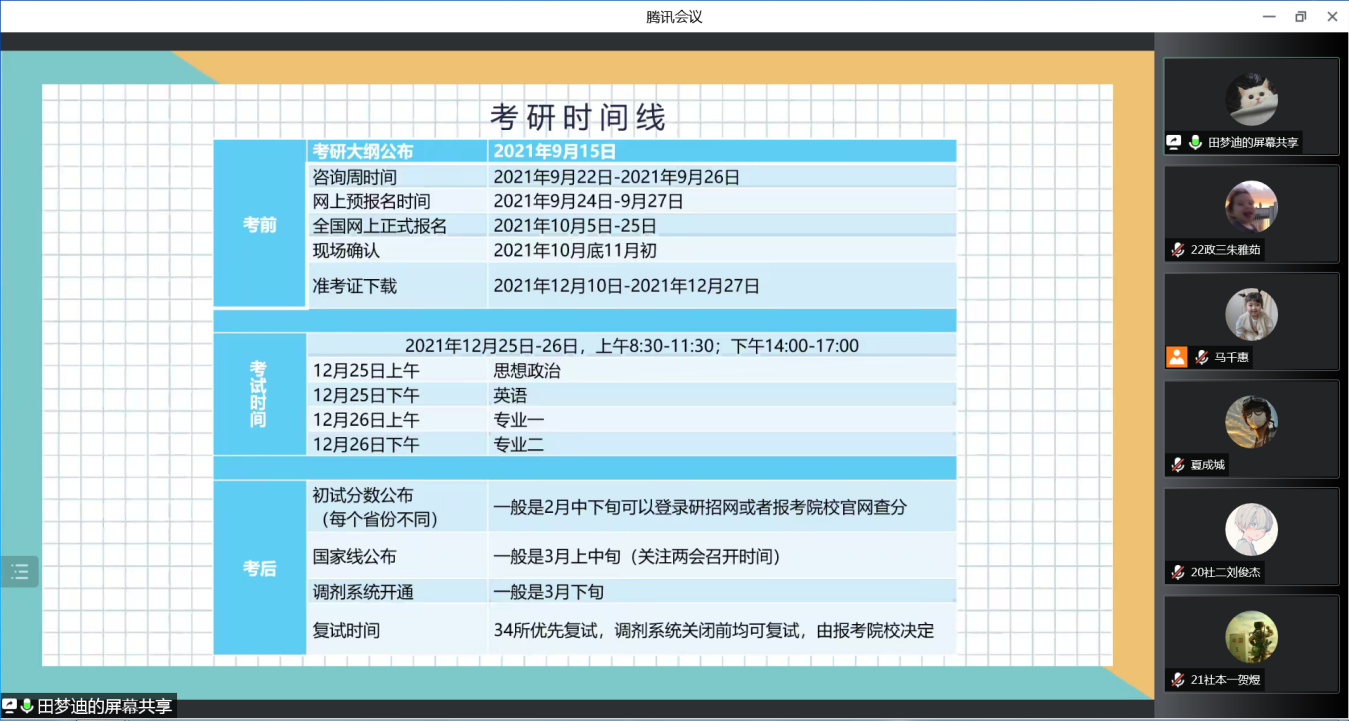Screen dimensions: 1349x721
Task: Toggle the muted microphone for 21社本一贺煜
Action: [1178, 680]
